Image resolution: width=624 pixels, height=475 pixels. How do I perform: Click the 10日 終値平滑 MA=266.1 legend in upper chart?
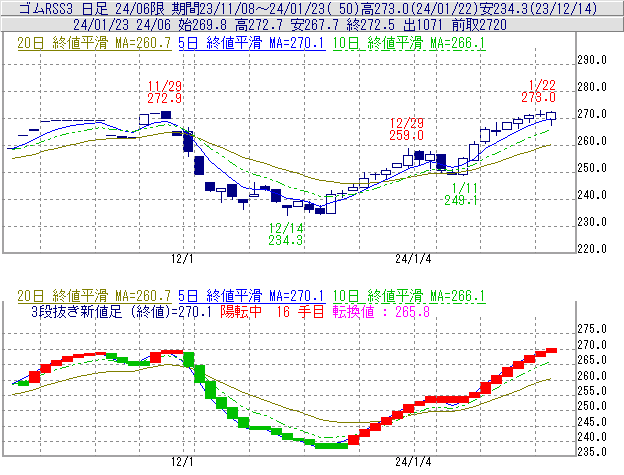[x=409, y=43]
